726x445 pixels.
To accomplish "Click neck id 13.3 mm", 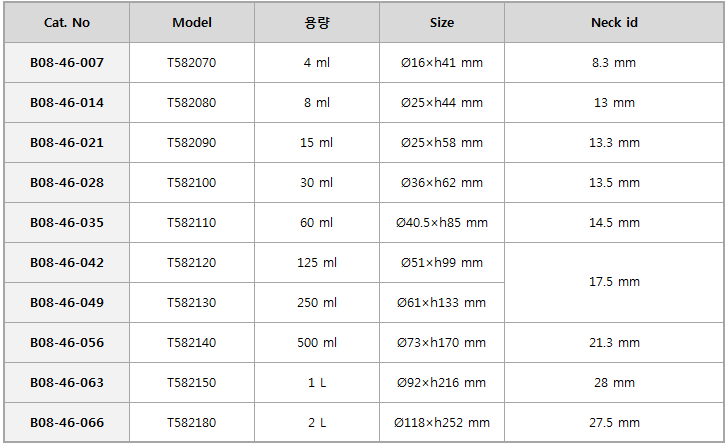I will point(614,143).
